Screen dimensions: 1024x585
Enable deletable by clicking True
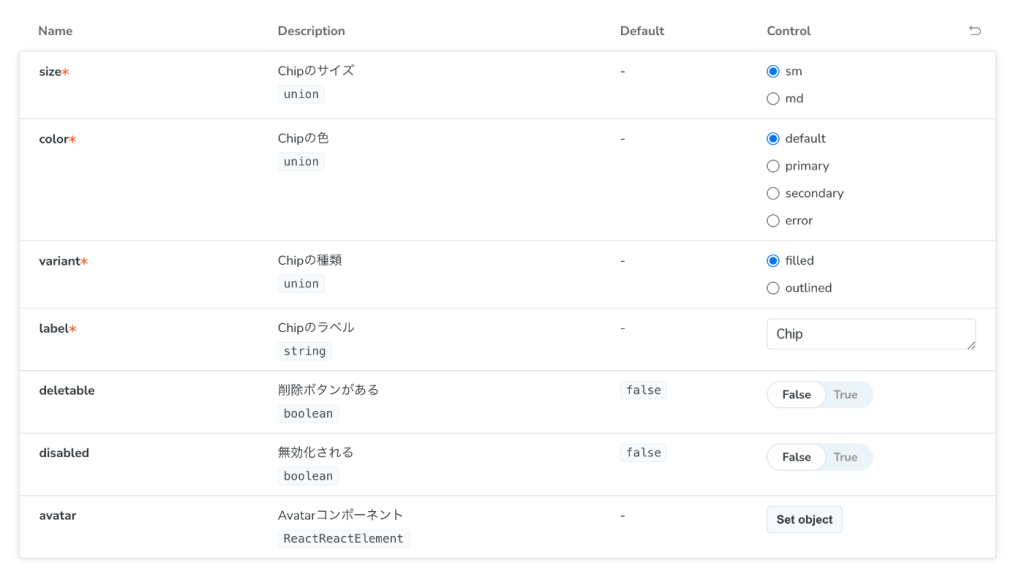click(846, 395)
